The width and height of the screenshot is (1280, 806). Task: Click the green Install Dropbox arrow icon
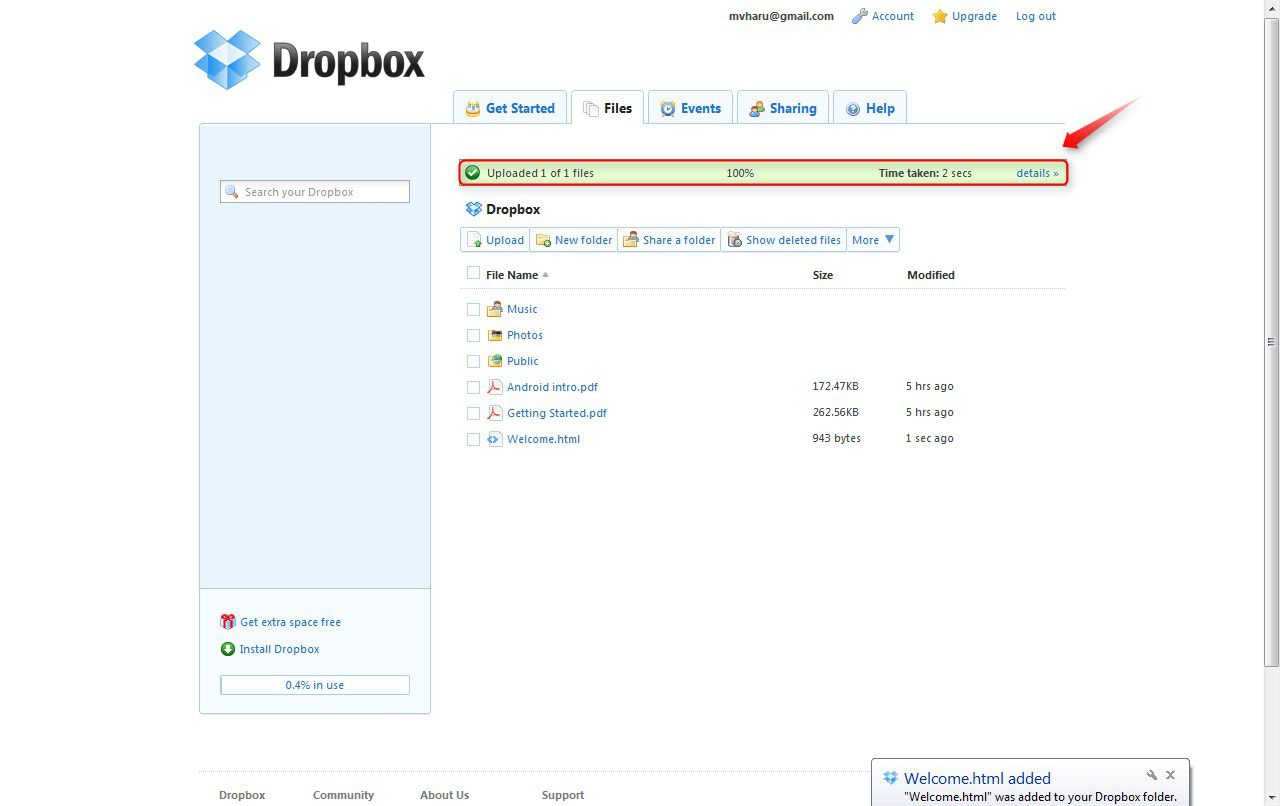228,649
